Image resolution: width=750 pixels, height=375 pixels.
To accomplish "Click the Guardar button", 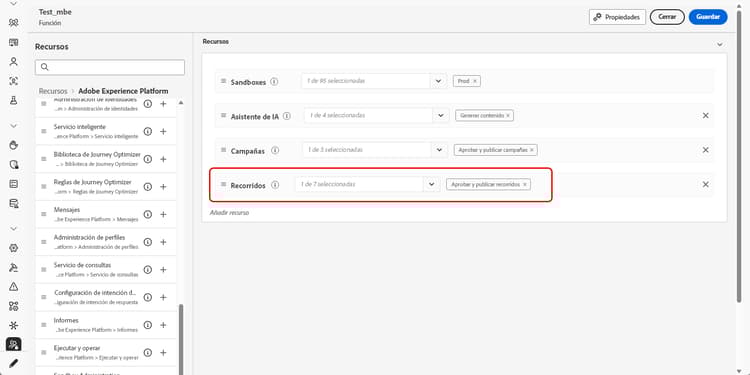I will (x=708, y=17).
